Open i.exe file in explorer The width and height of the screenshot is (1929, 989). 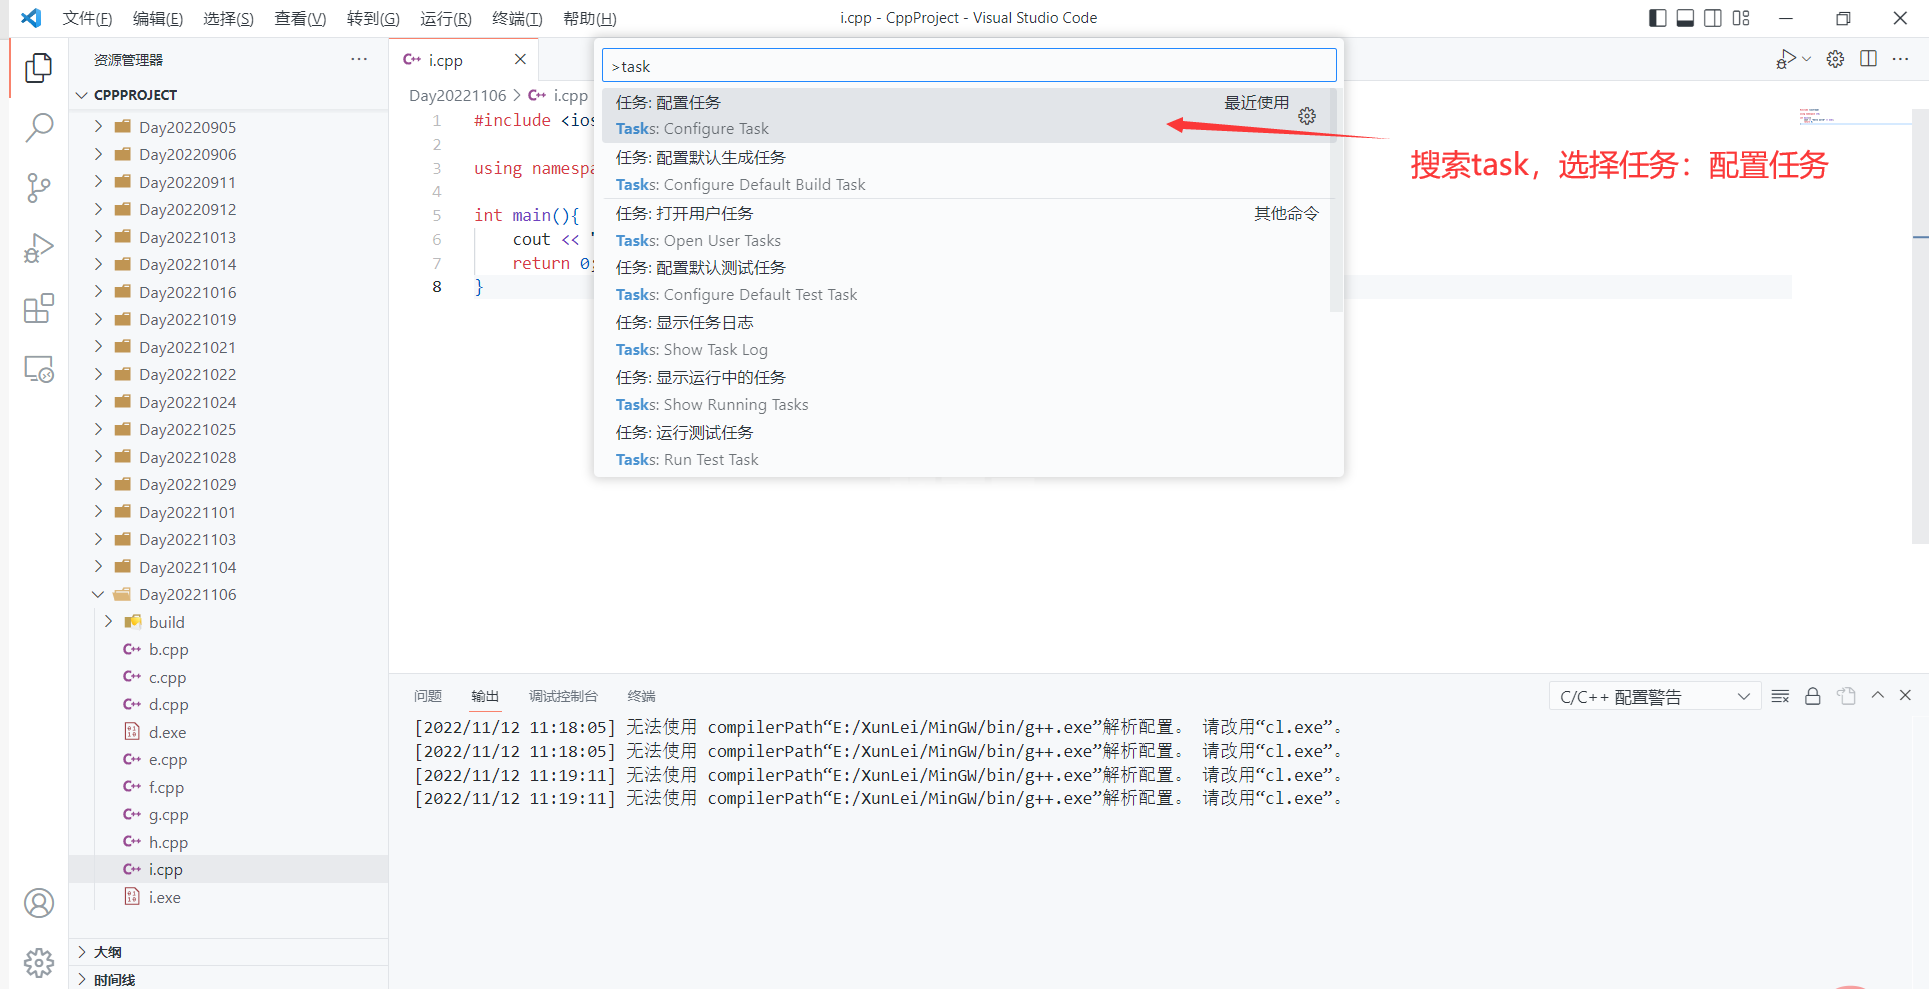pos(165,897)
